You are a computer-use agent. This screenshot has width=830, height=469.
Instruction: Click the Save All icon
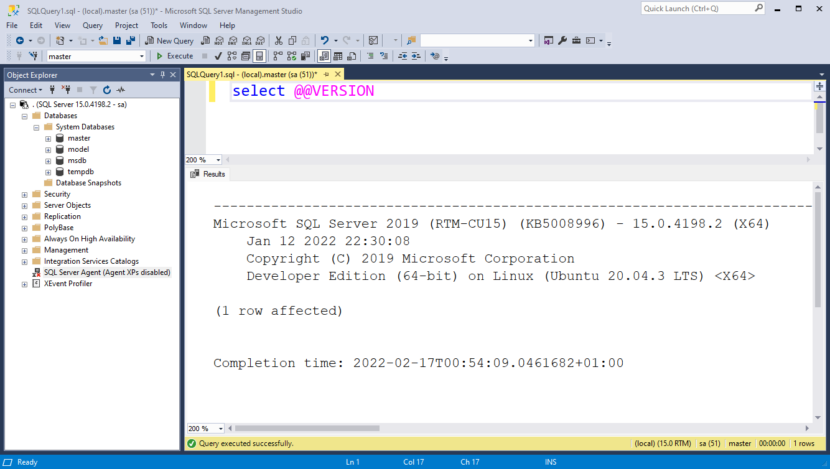pos(130,40)
